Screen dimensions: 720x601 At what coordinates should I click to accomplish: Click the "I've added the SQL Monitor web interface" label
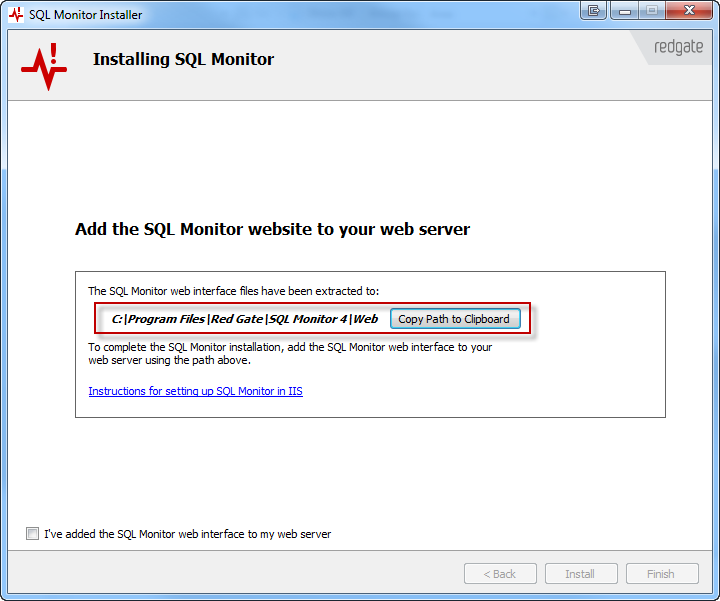point(188,534)
